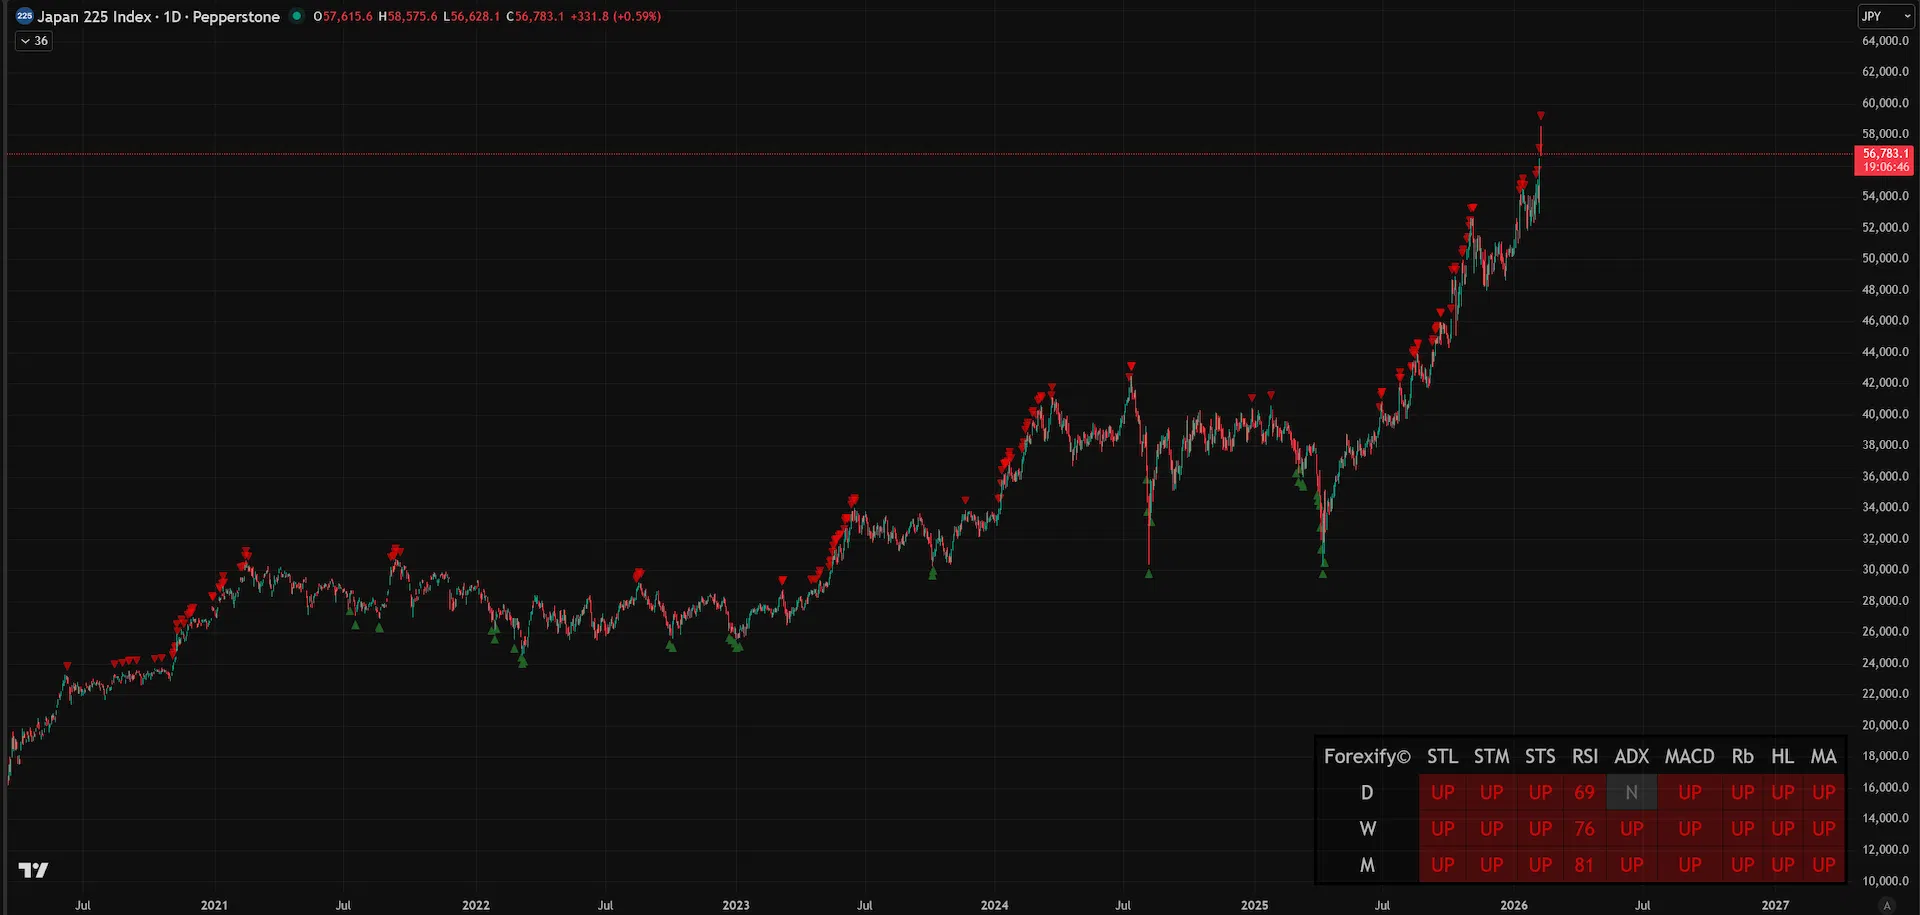This screenshot has height=915, width=1920.
Task: Click the STL column header in table
Action: pyautogui.click(x=1442, y=756)
